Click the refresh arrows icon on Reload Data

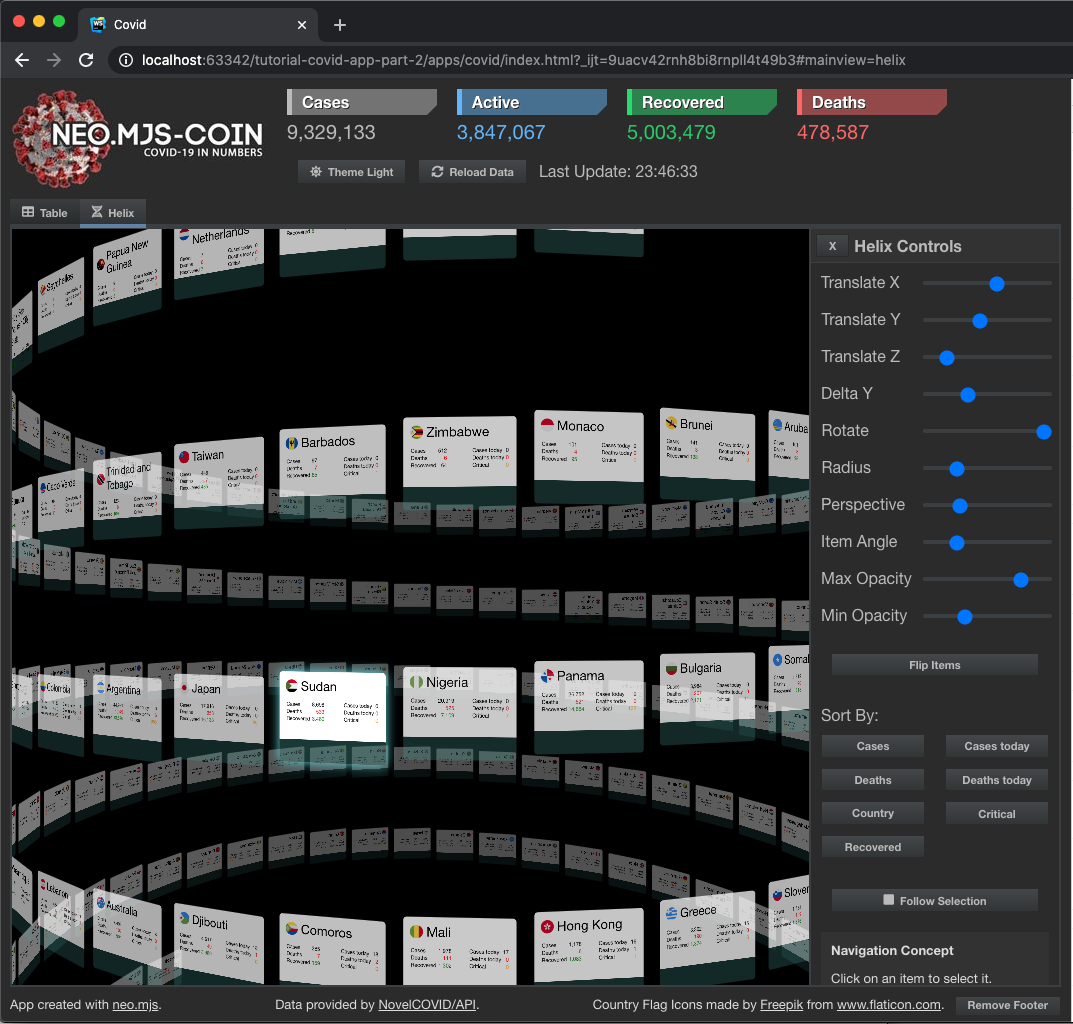[x=436, y=171]
